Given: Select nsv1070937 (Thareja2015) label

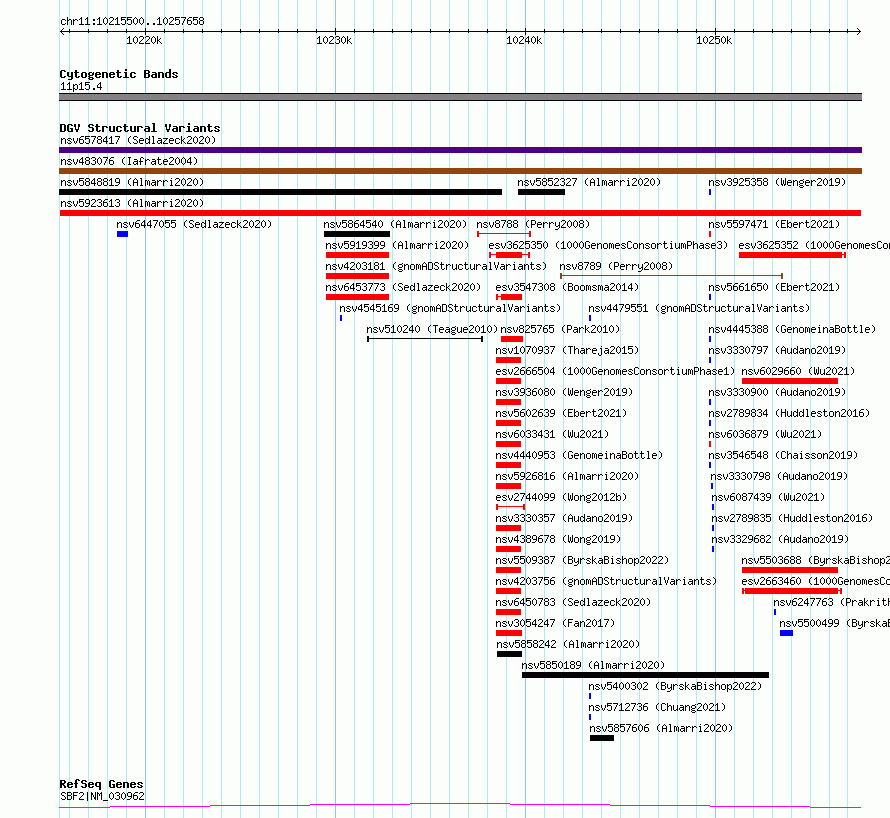Looking at the screenshot, I should click(x=566, y=350).
